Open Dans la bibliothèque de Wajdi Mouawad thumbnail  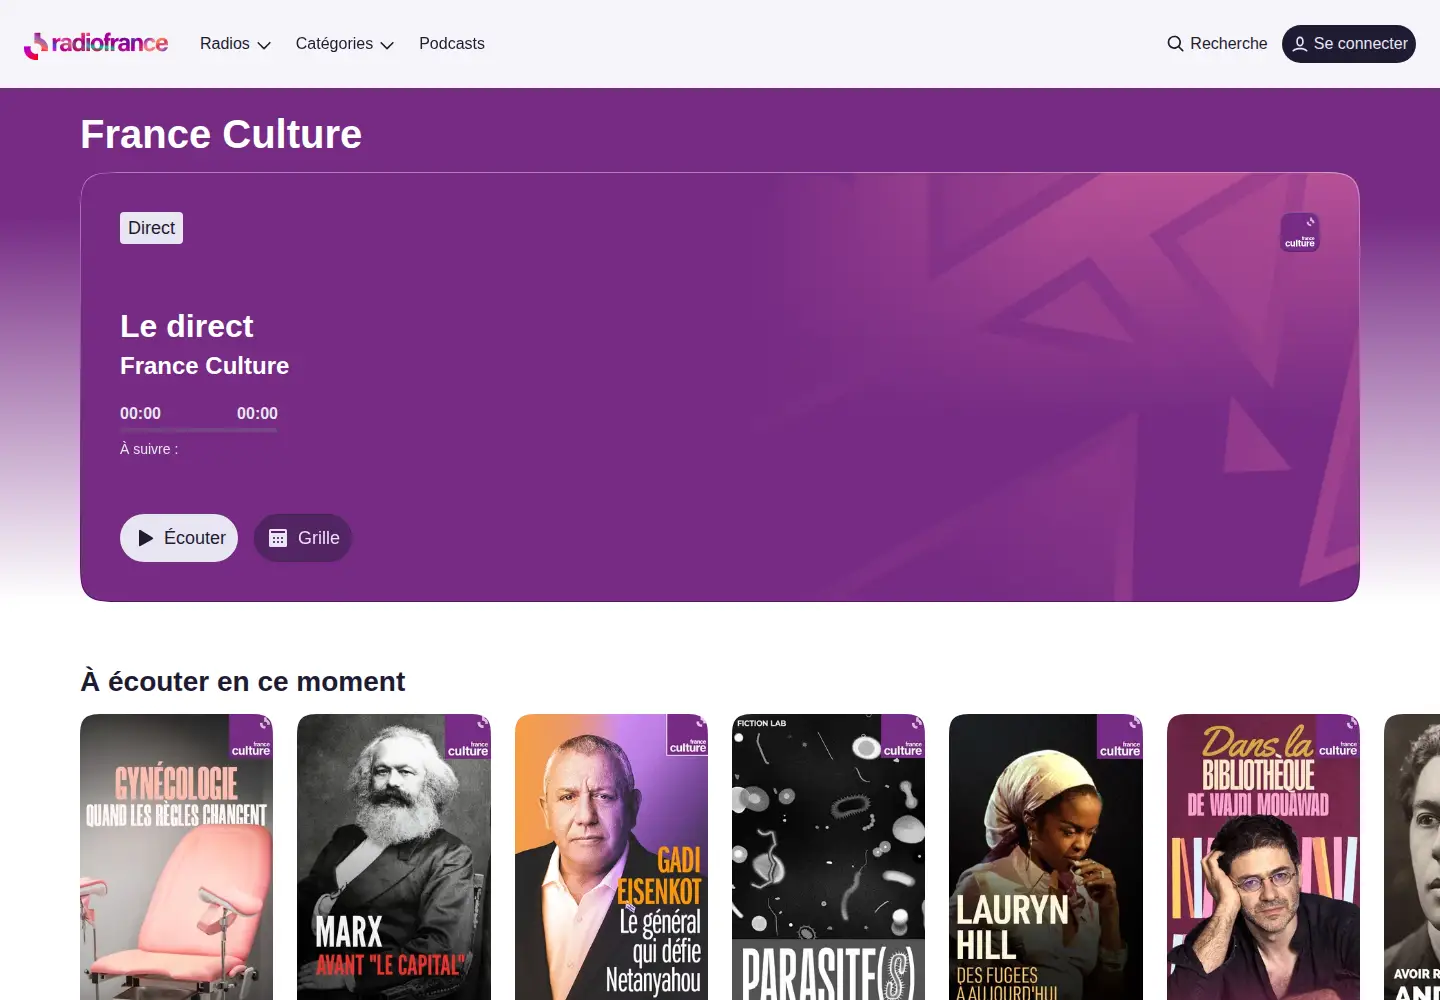(x=1263, y=857)
